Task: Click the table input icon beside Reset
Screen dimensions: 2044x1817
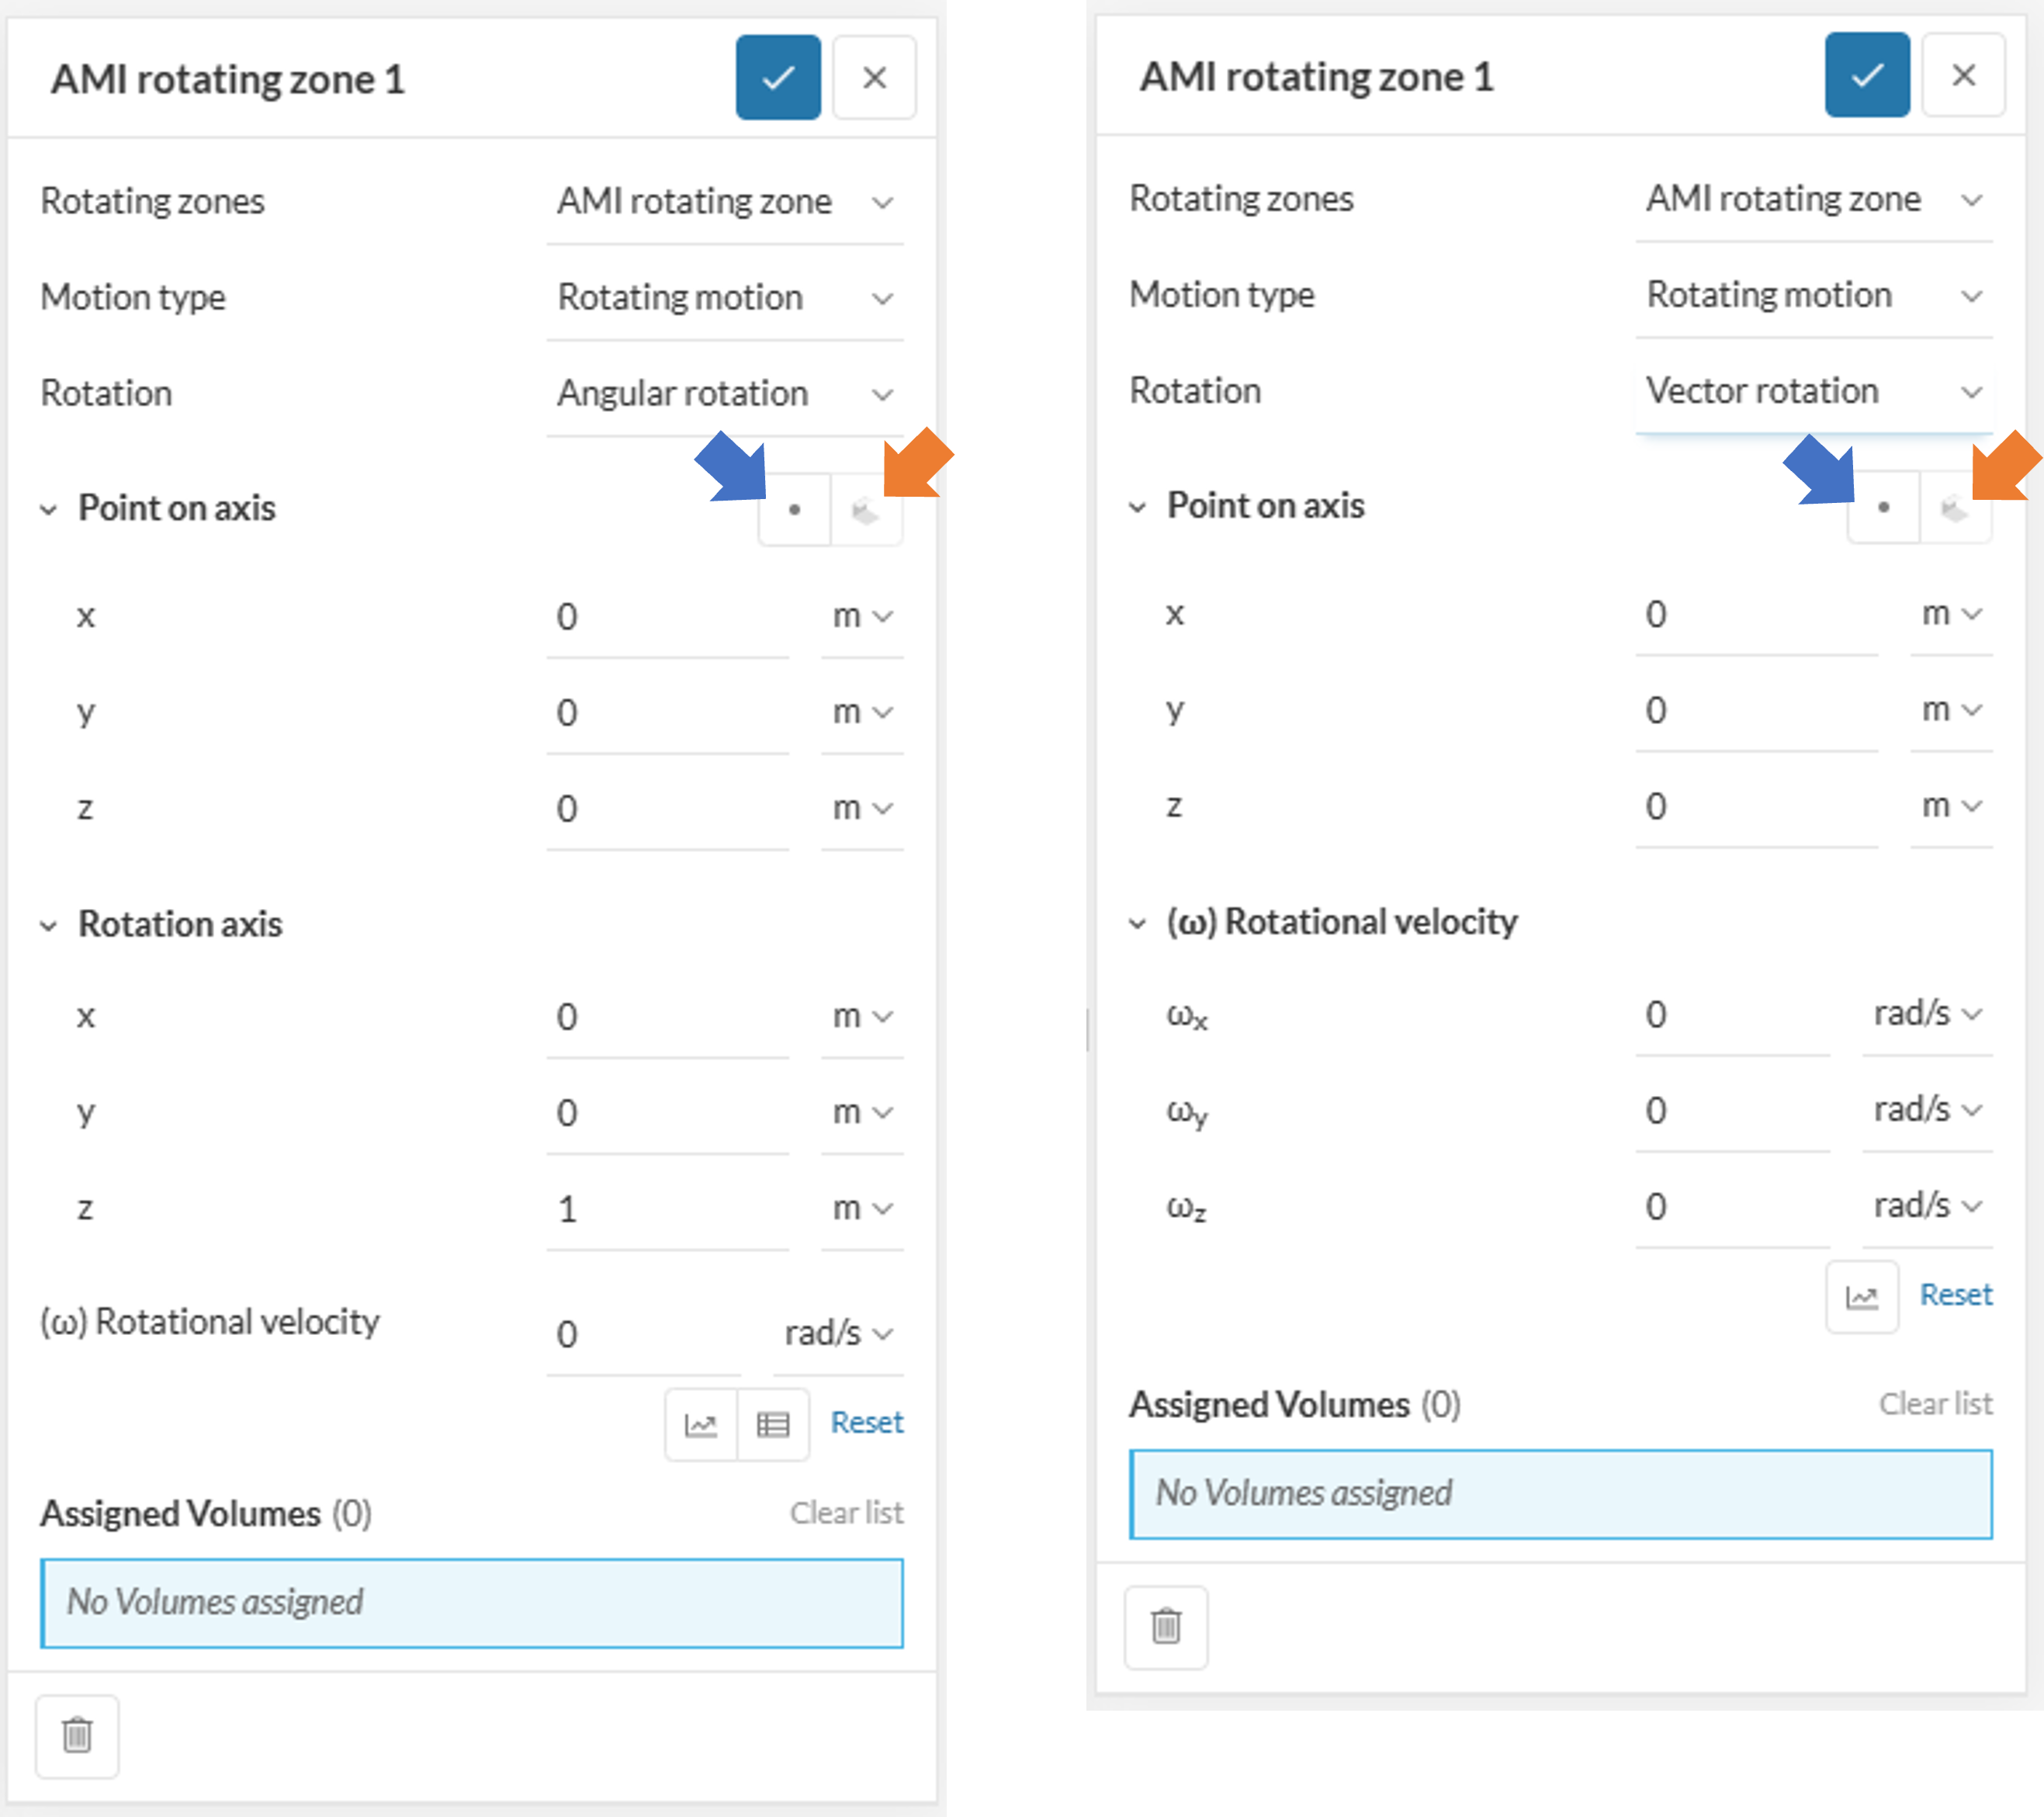Action: (x=772, y=1423)
